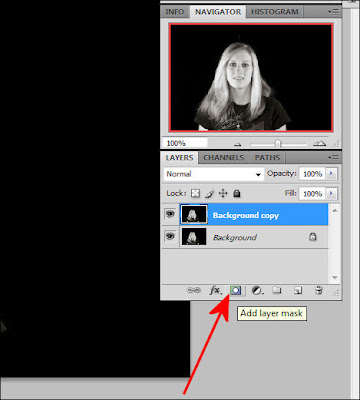Click the 'Fill:' label
Image resolution: width=360 pixels, height=400 pixels.
click(291, 193)
